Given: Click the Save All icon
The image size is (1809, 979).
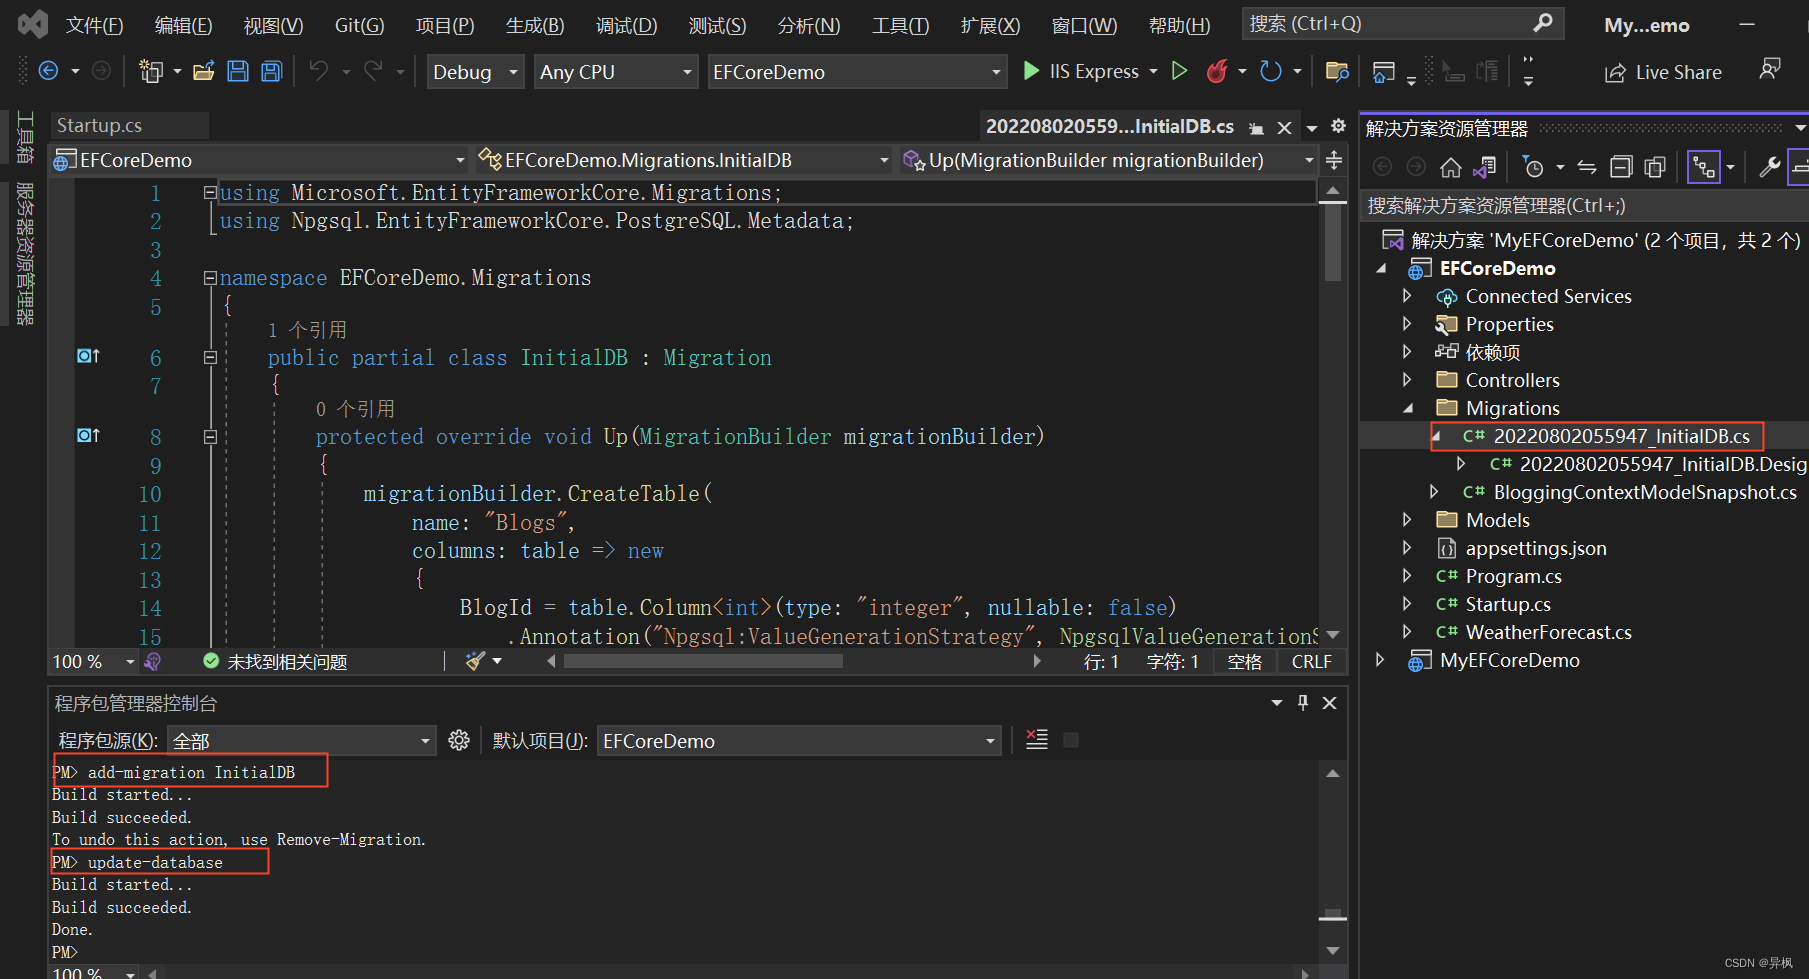Looking at the screenshot, I should tap(271, 71).
